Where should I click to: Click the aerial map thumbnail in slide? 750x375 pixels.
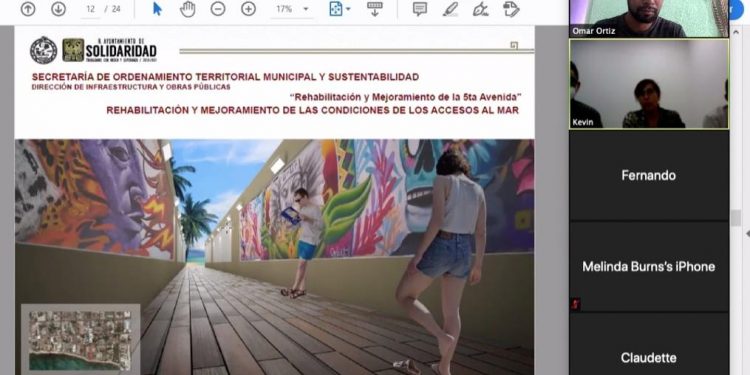pyautogui.click(x=80, y=340)
